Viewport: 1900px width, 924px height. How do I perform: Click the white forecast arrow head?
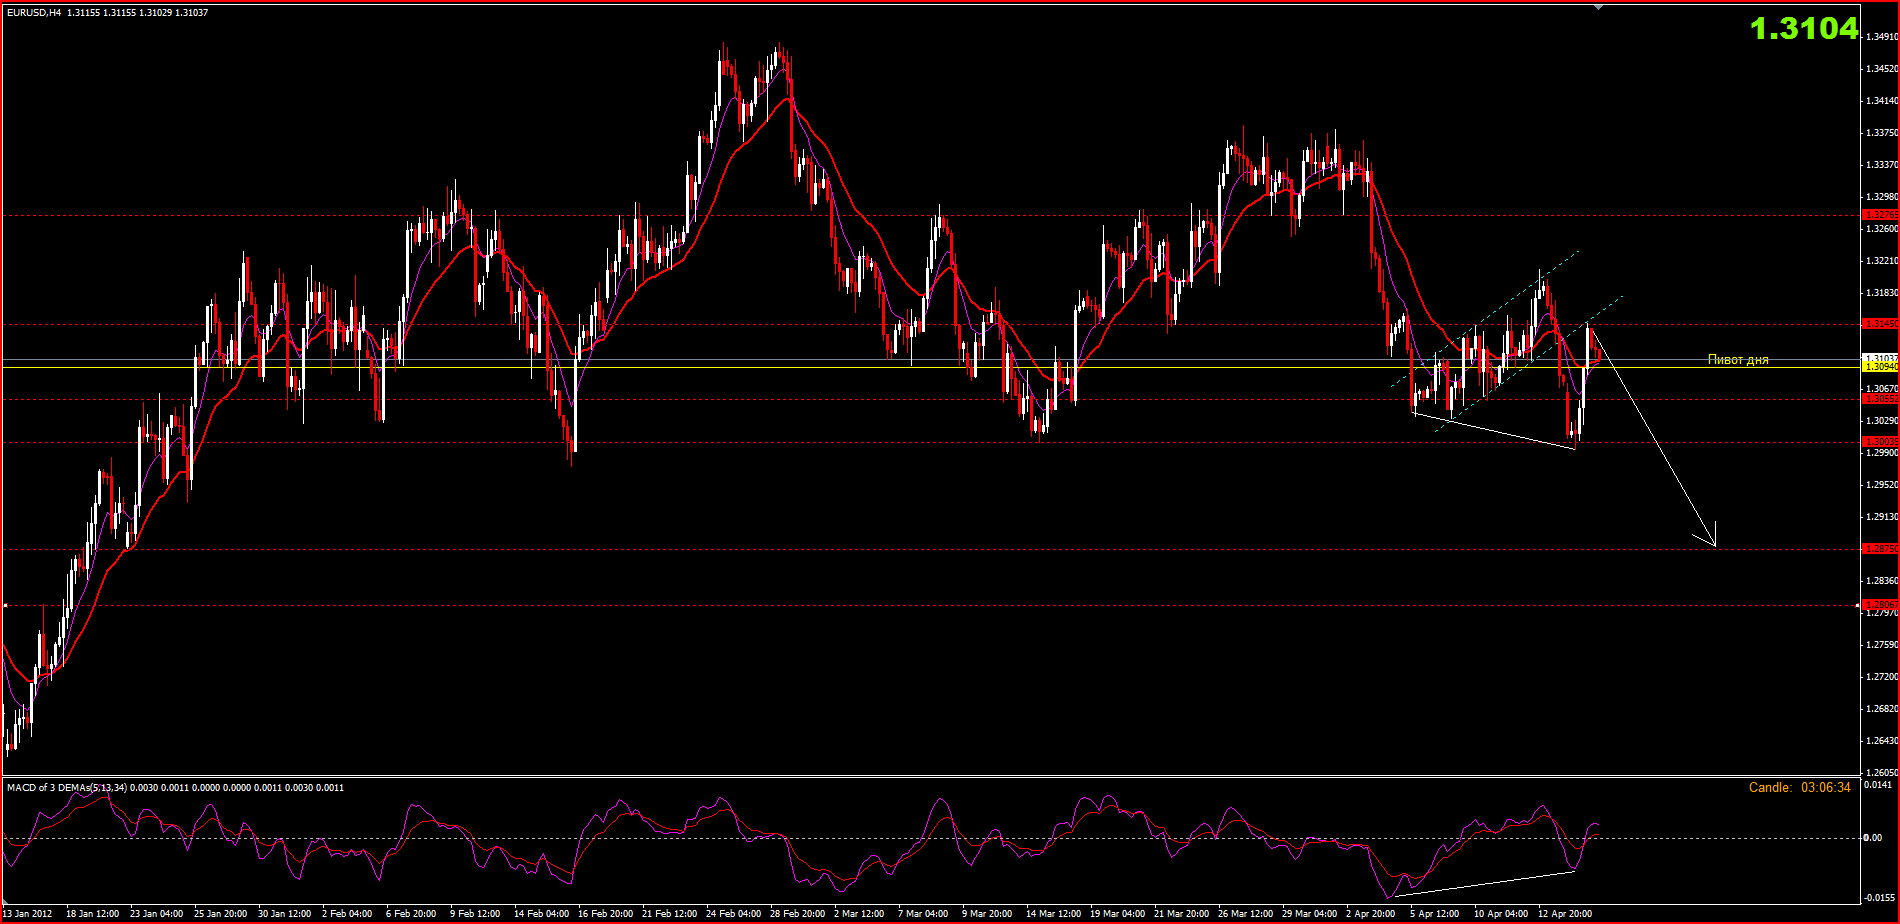click(1714, 545)
